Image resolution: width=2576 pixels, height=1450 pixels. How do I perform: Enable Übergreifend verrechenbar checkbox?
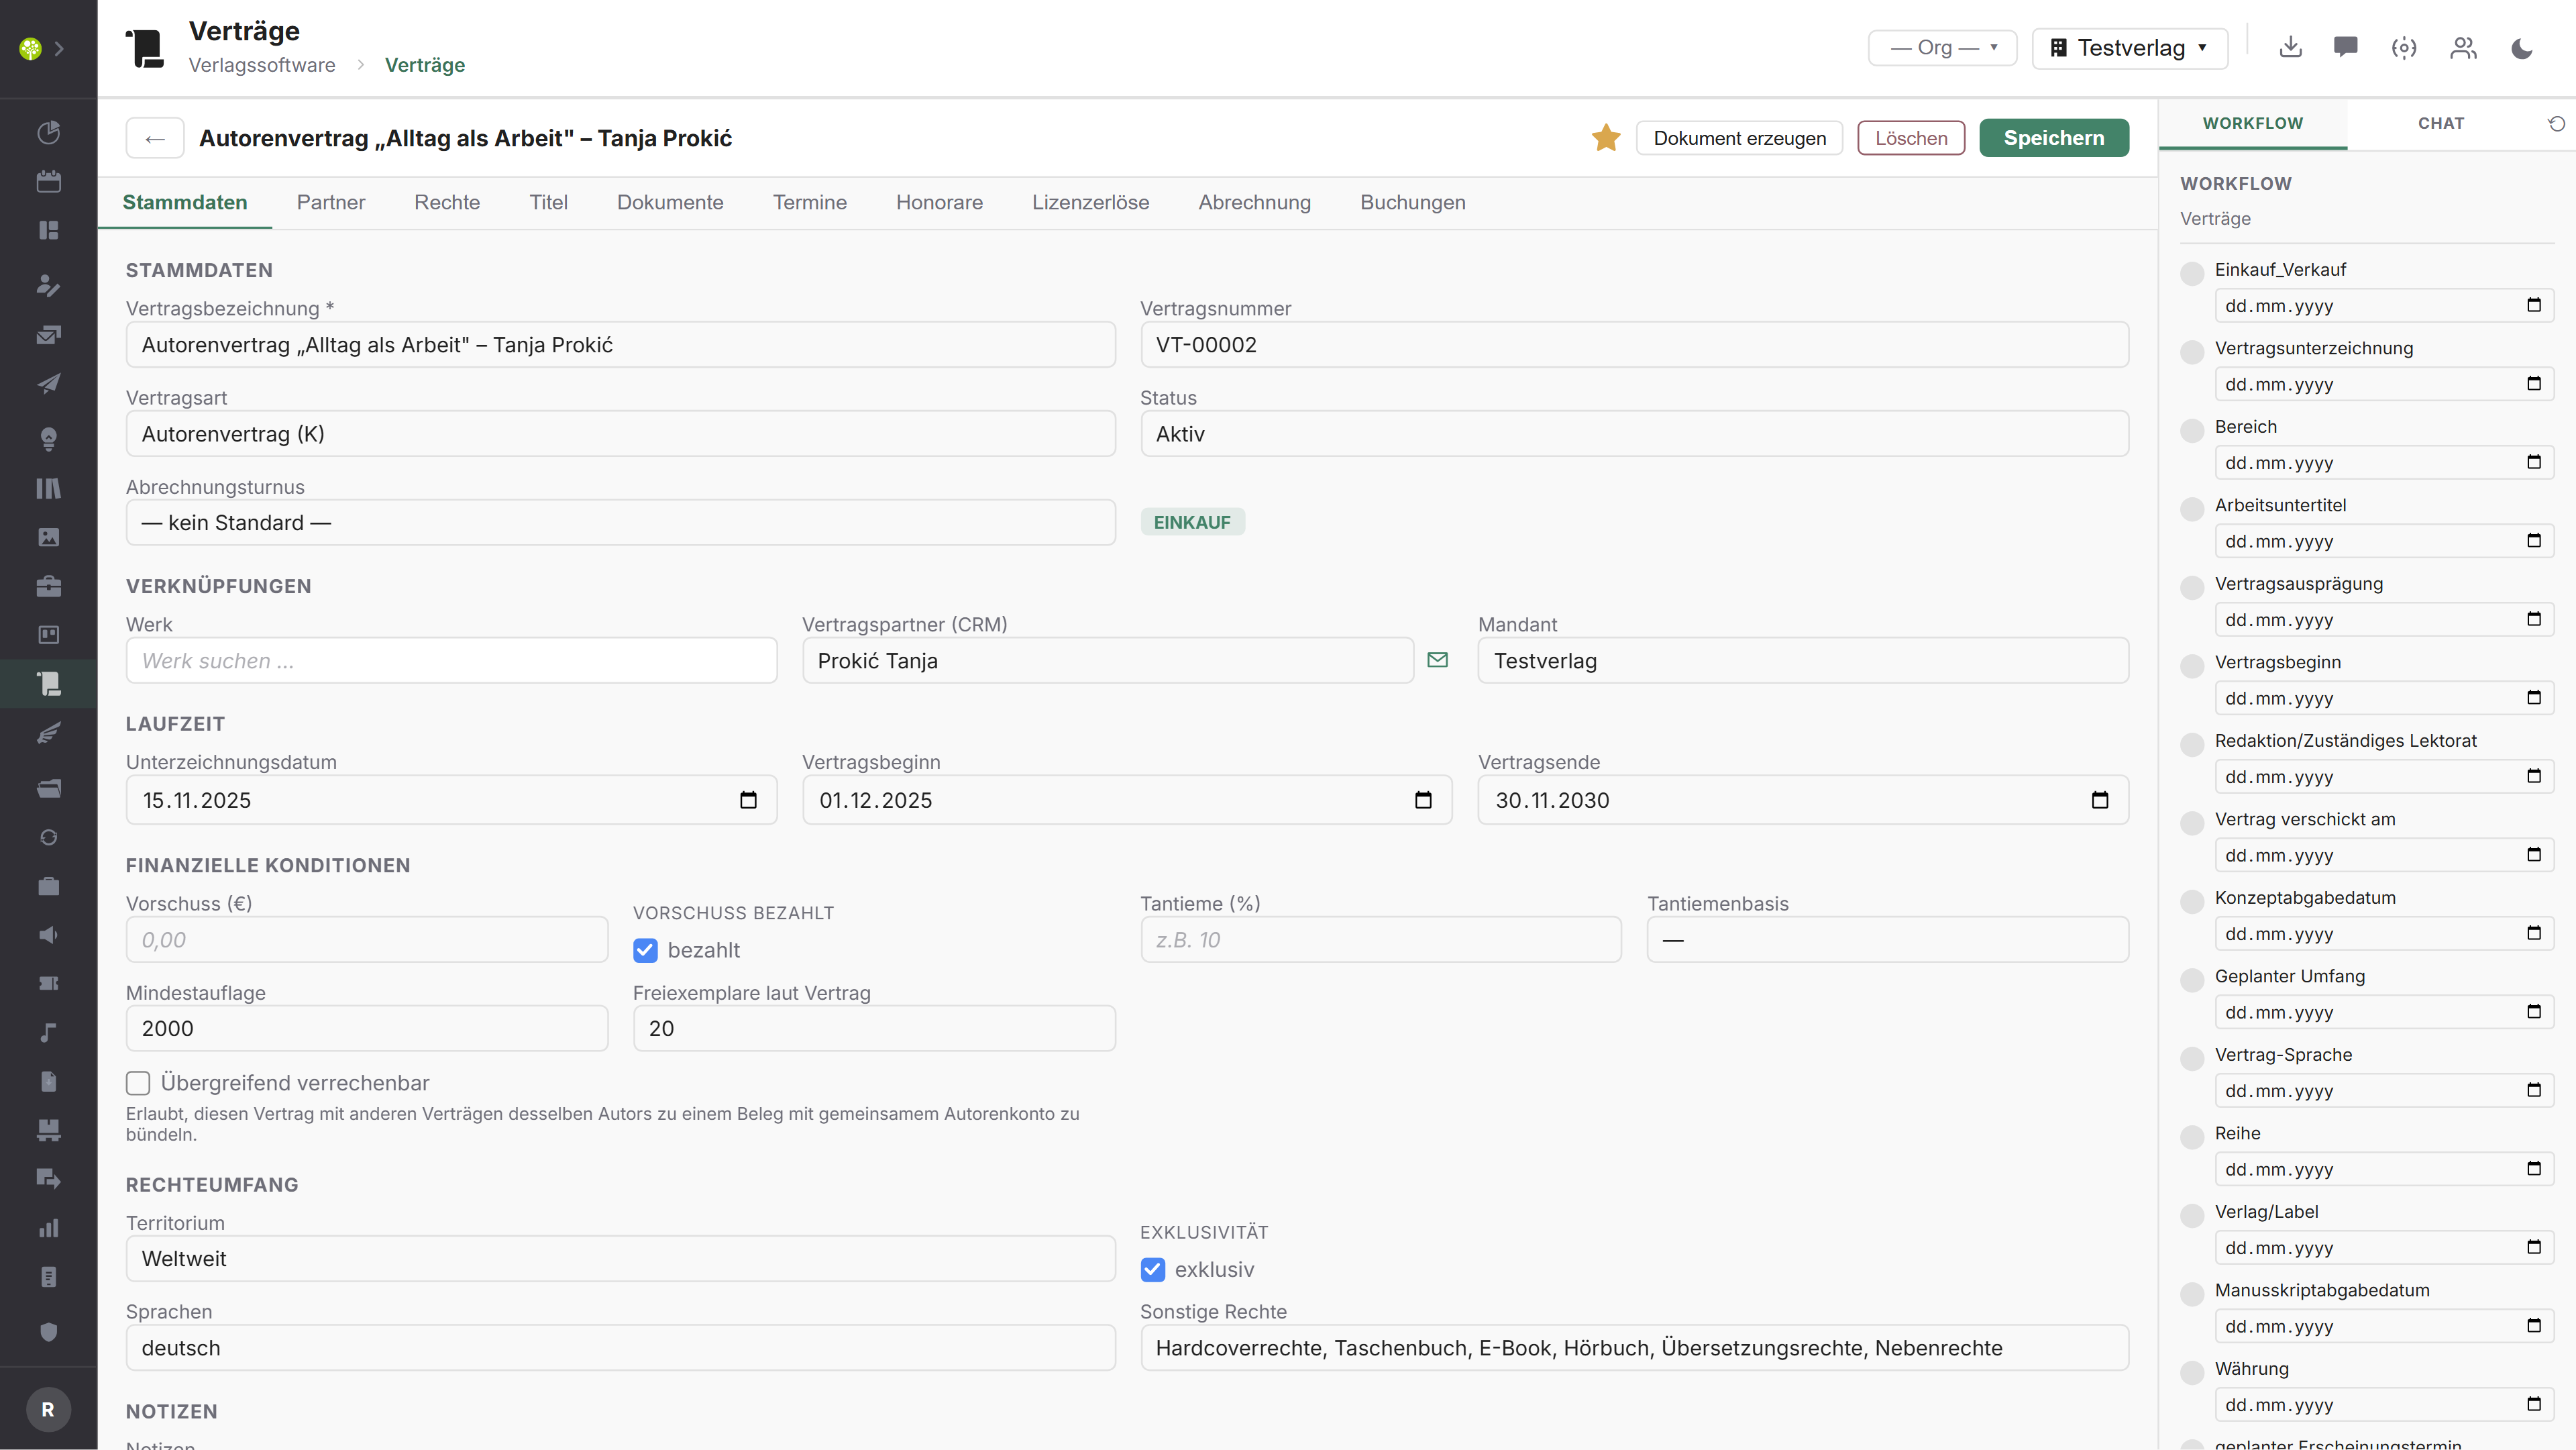(138, 1083)
